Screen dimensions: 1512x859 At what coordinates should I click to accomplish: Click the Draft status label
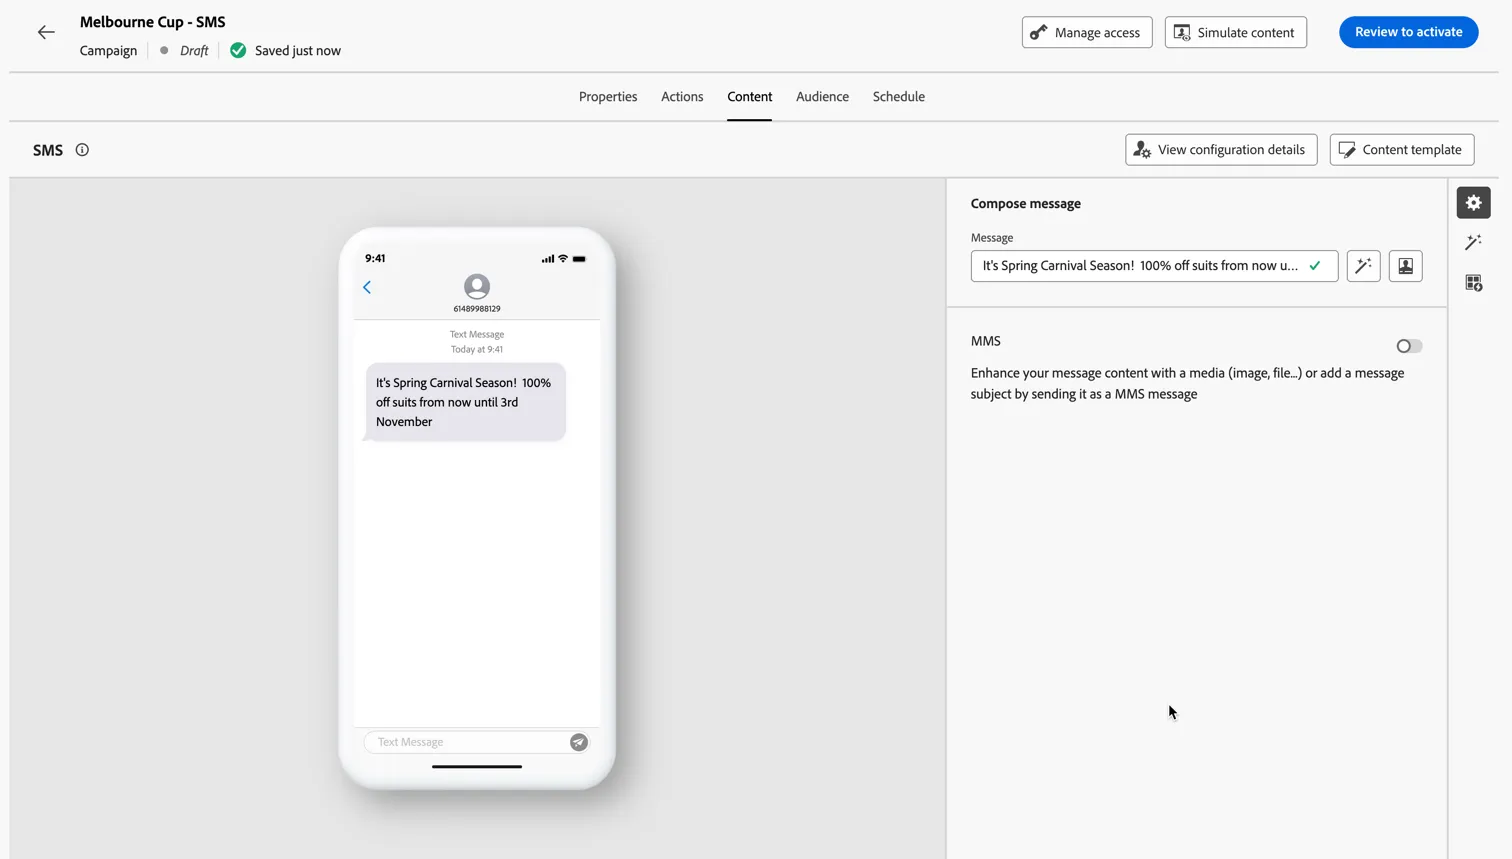pyautogui.click(x=194, y=50)
